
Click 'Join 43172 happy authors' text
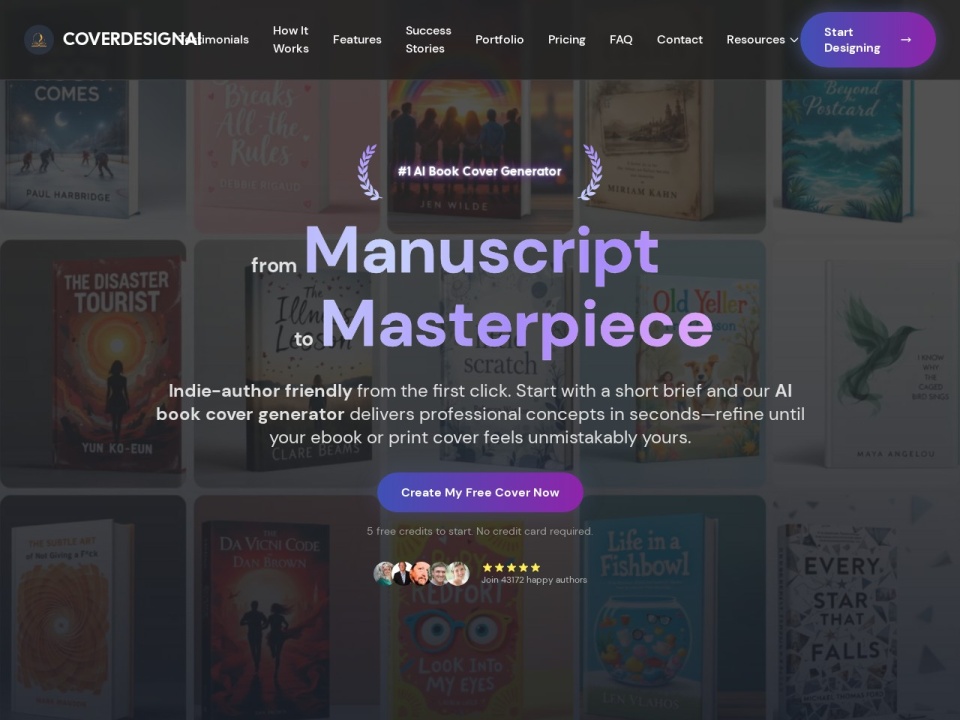(534, 580)
